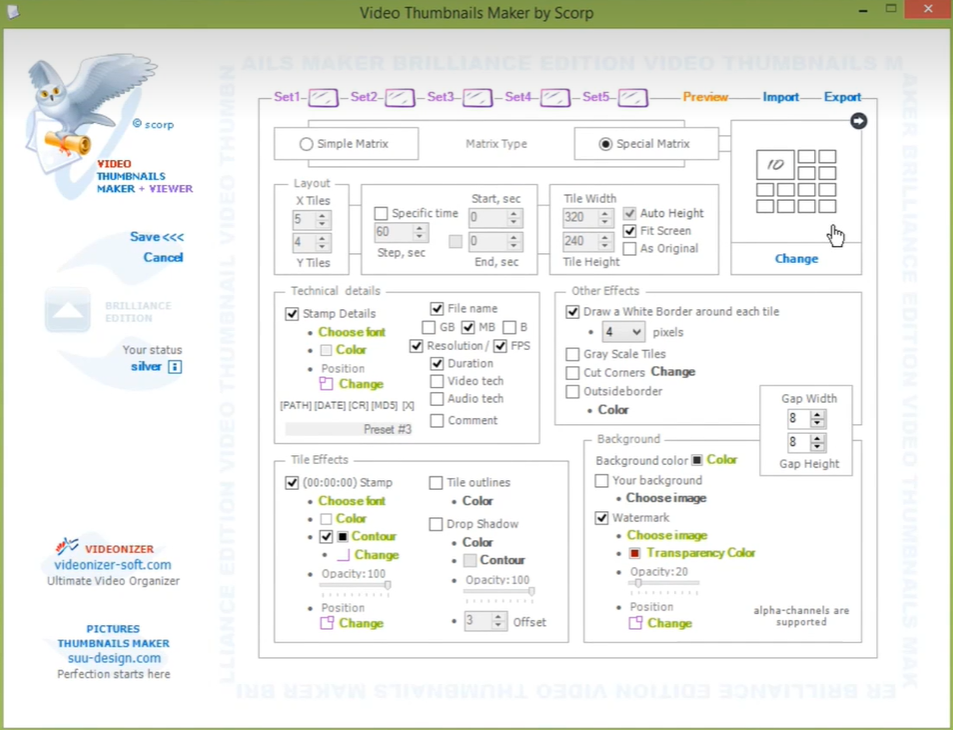Click the black Background color swatch
The image size is (953, 730).
(x=697, y=460)
